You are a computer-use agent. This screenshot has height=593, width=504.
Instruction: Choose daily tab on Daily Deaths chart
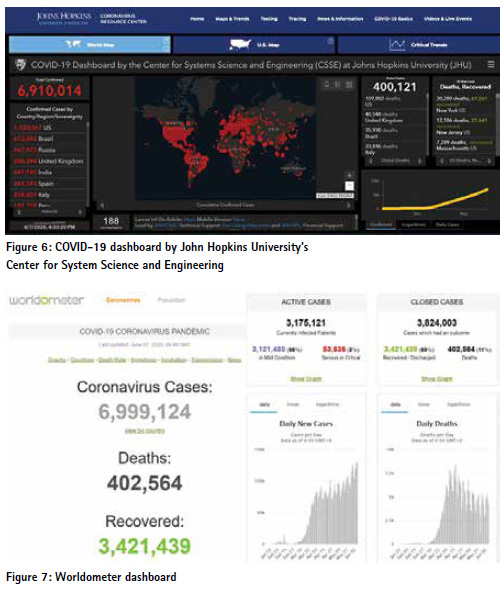click(395, 405)
